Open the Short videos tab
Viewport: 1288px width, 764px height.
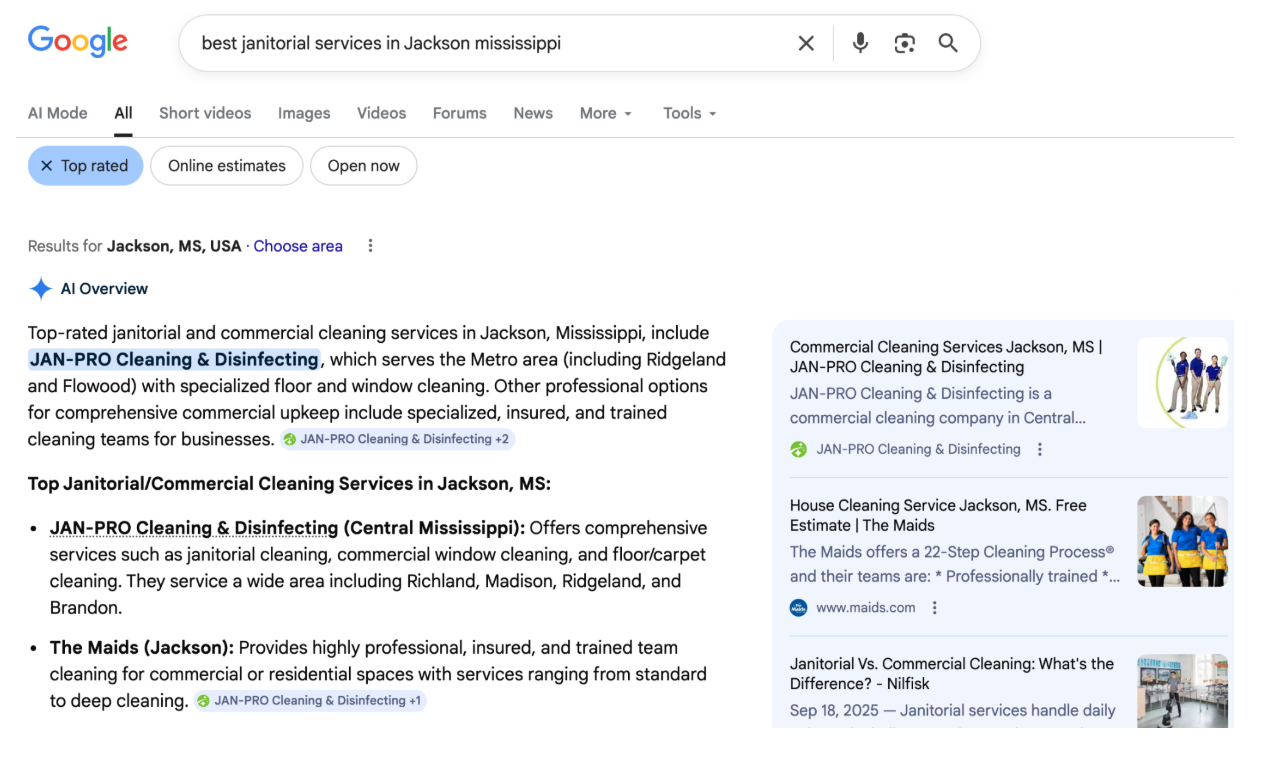tap(205, 113)
